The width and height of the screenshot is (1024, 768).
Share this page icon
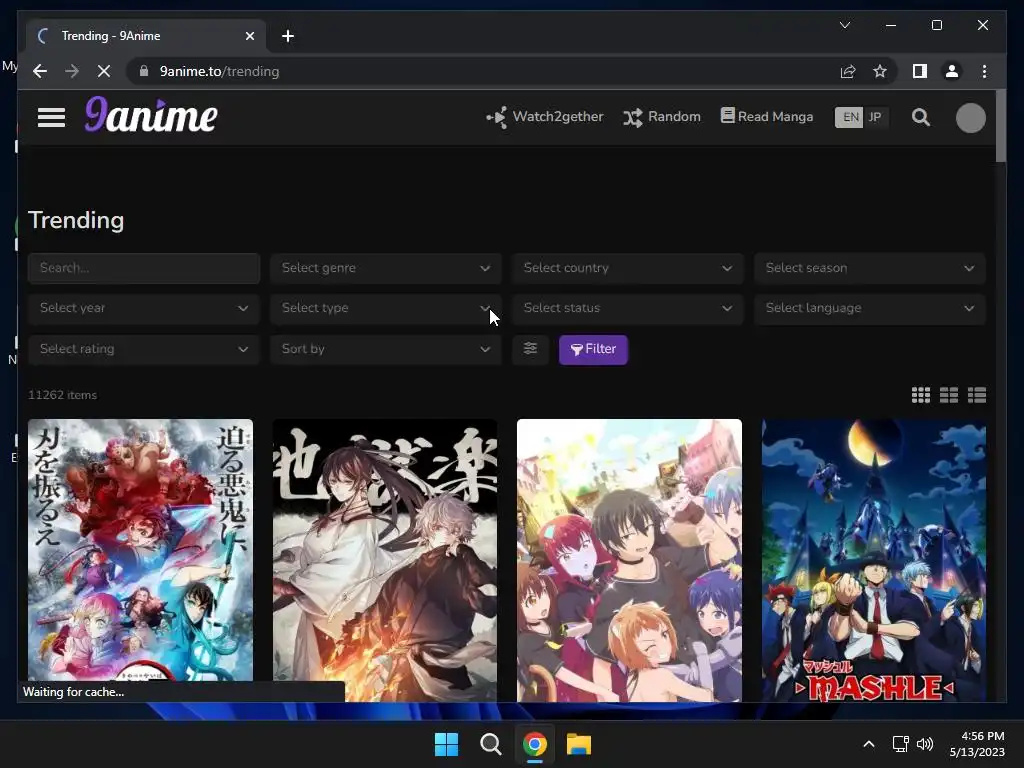[x=848, y=71]
